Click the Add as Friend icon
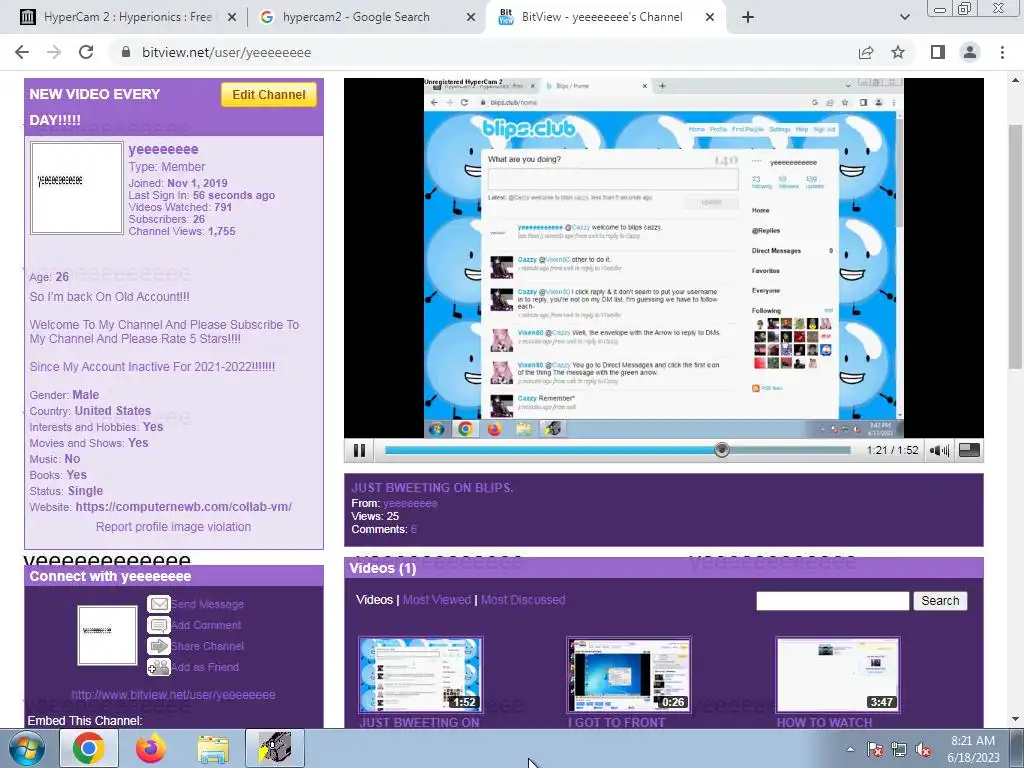This screenshot has height=768, width=1024. pos(159,667)
